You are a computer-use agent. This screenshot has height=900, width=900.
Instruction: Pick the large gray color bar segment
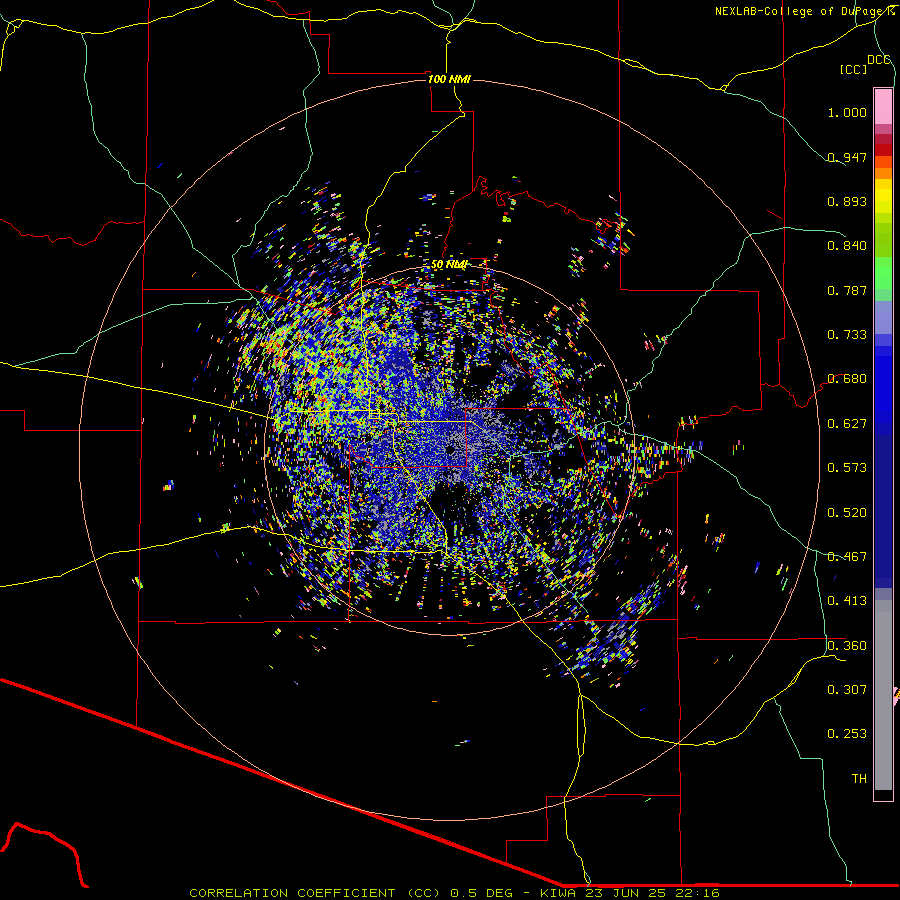pyautogui.click(x=883, y=695)
